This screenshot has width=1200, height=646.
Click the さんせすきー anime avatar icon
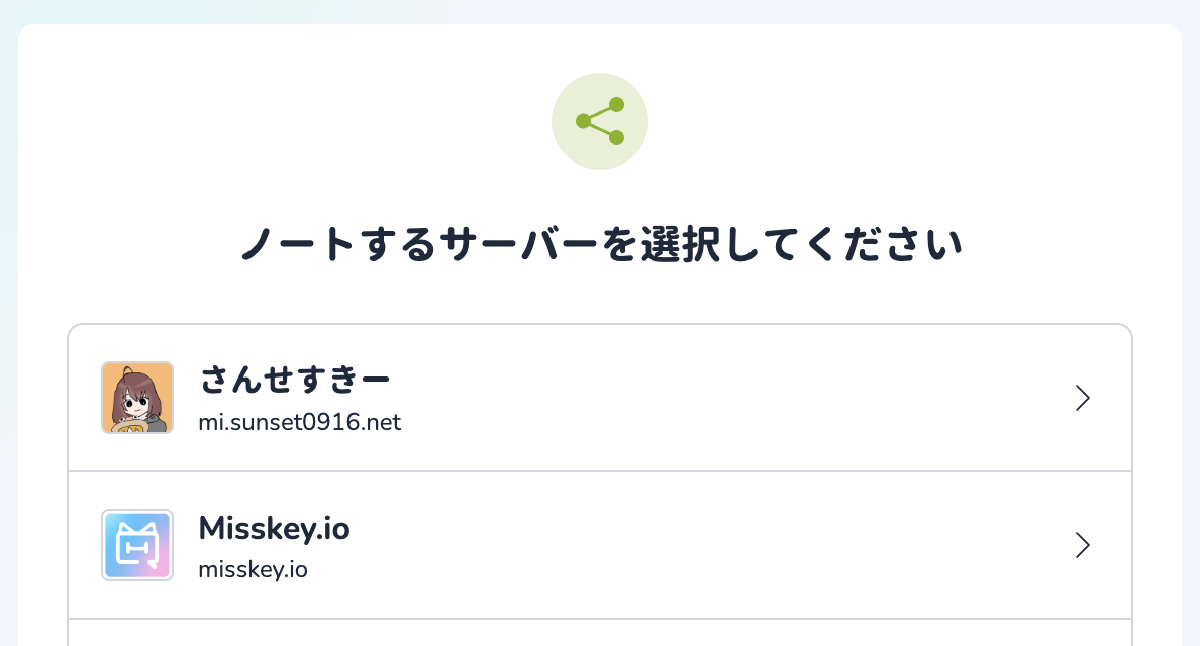[x=137, y=397]
